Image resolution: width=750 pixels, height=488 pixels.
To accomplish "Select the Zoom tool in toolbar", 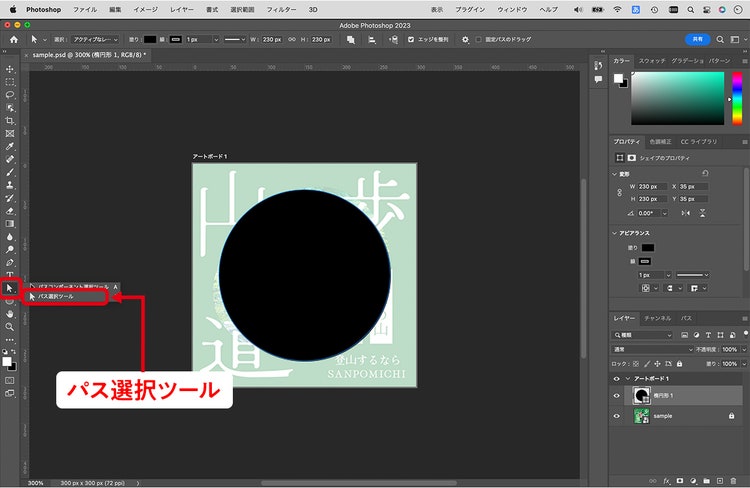I will (x=10, y=327).
